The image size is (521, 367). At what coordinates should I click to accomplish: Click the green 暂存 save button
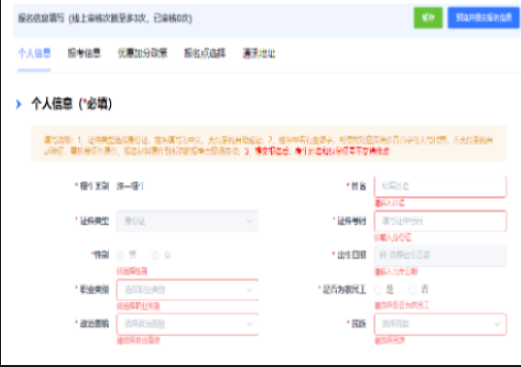(x=428, y=18)
